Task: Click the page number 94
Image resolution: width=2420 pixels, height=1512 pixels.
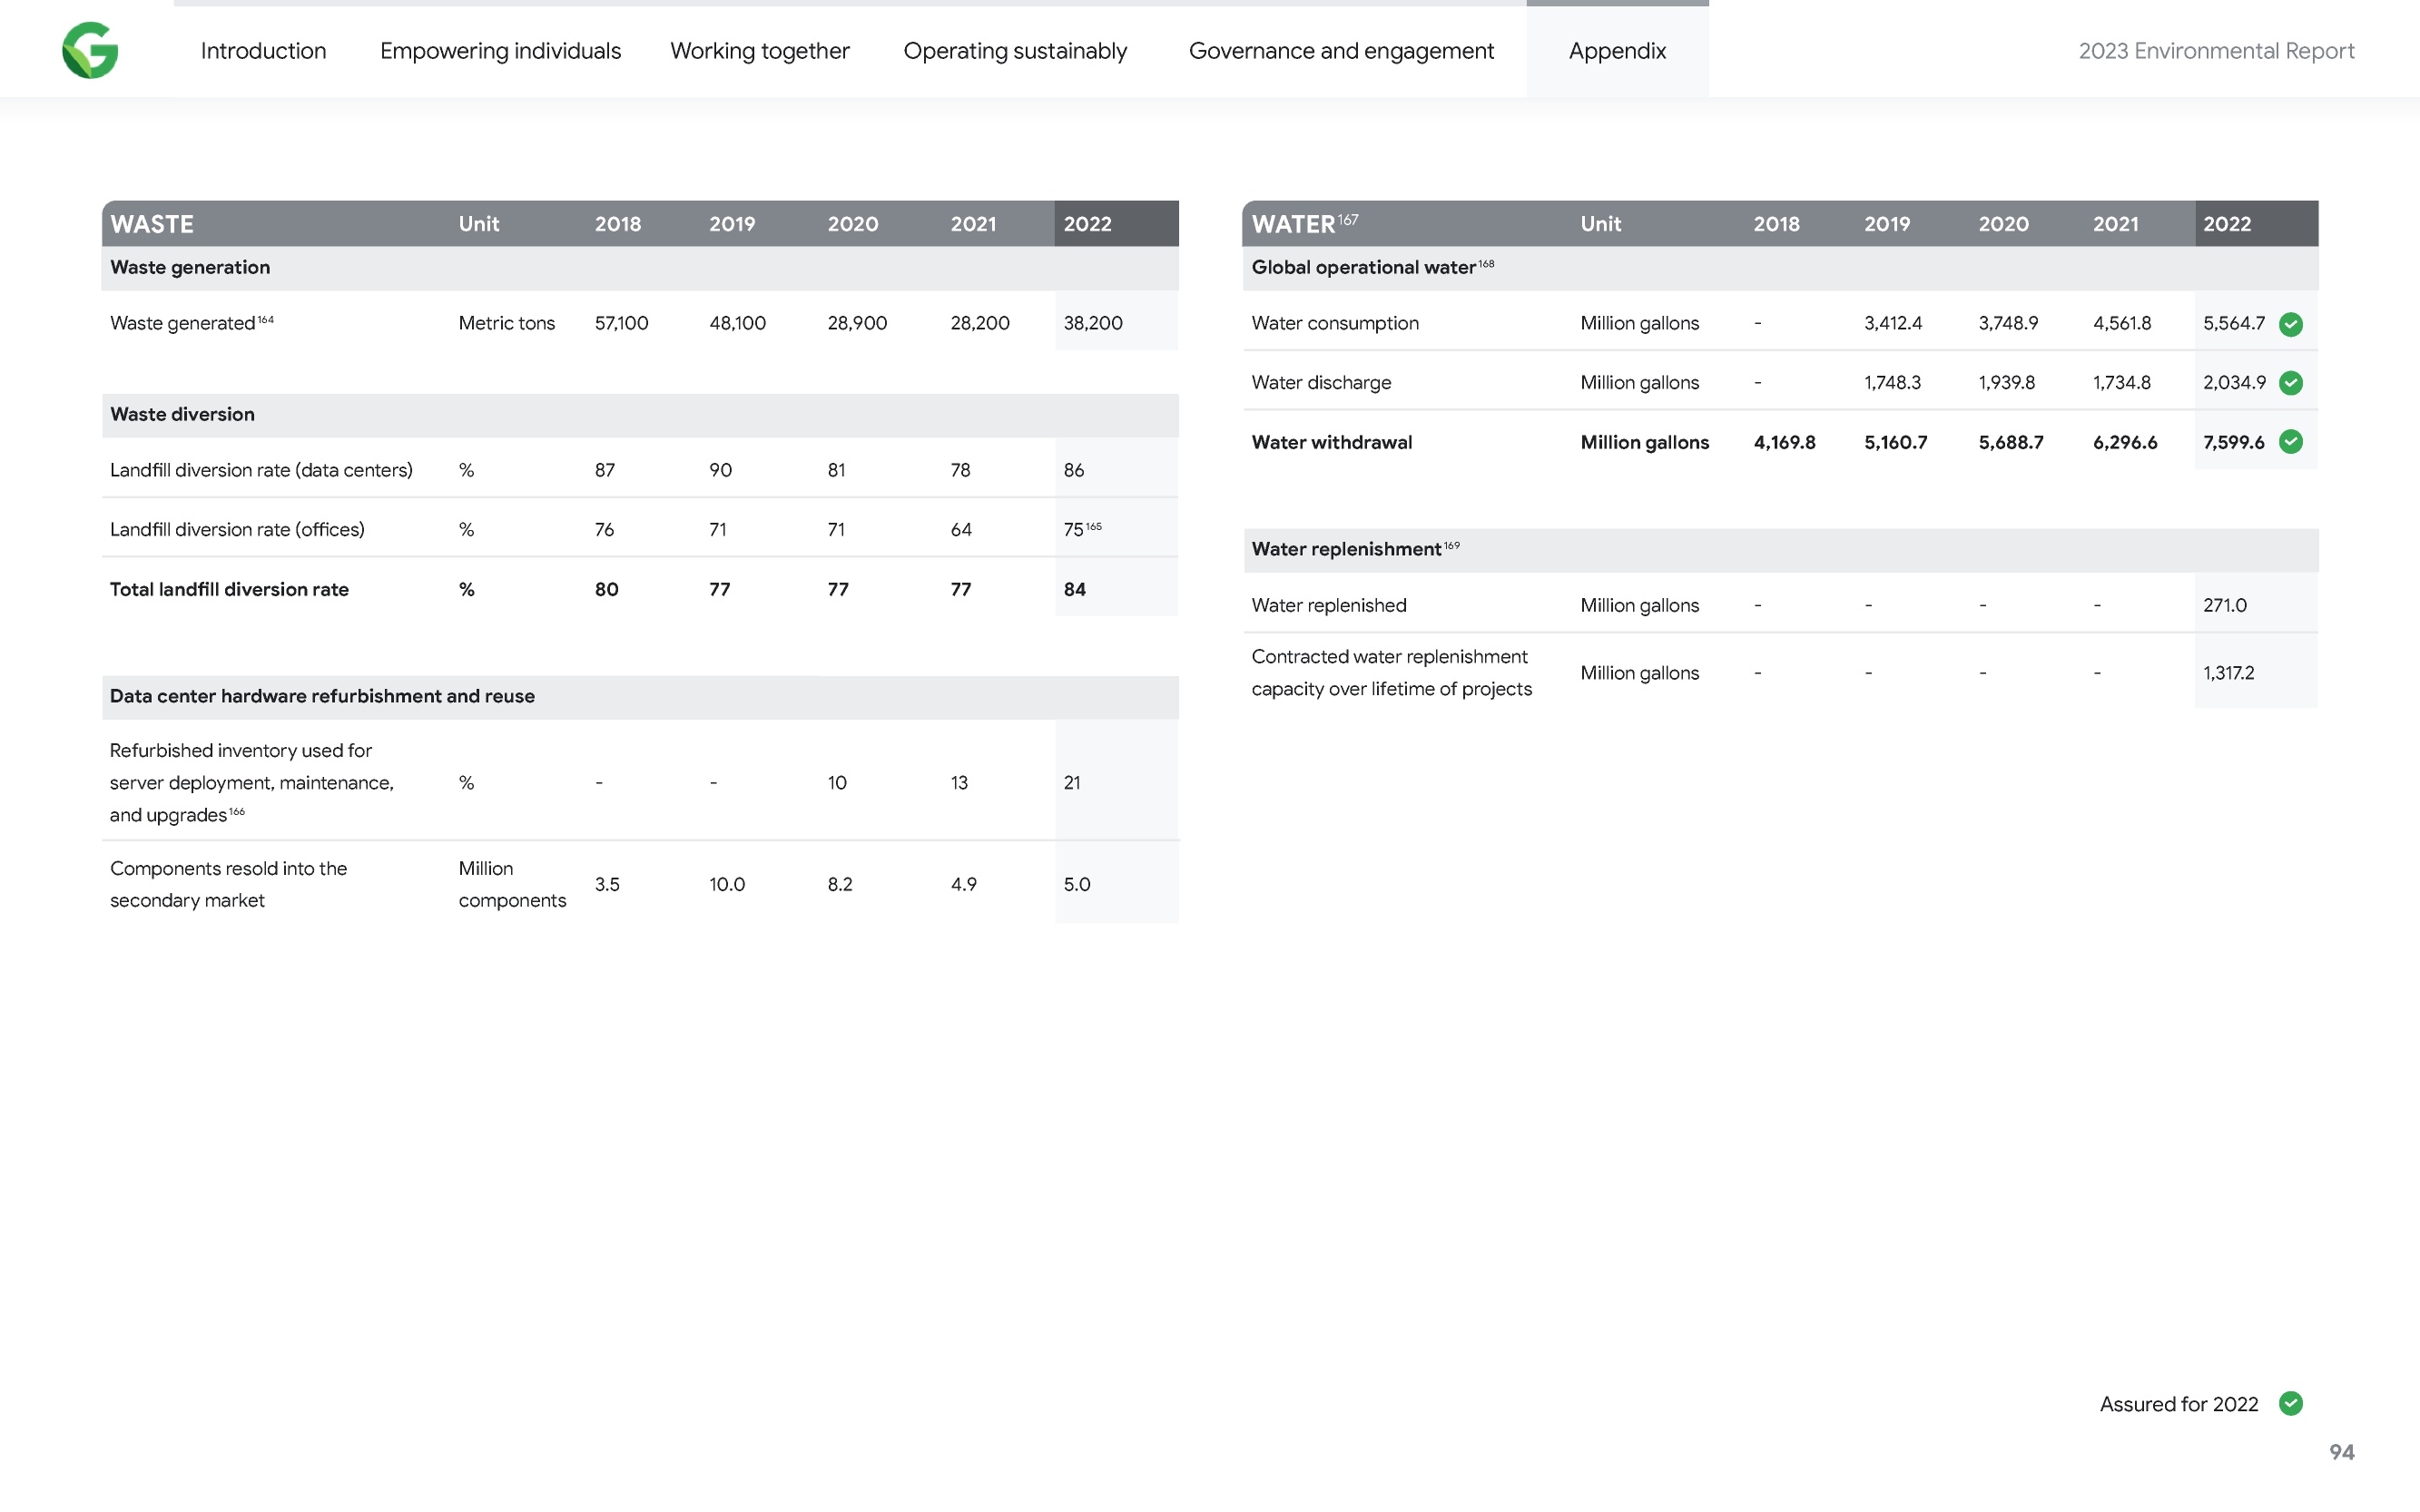Action: tap(2341, 1452)
